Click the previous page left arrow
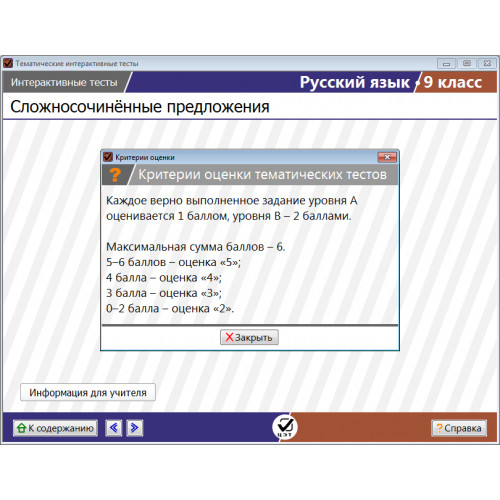This screenshot has width=500, height=500. (114, 428)
